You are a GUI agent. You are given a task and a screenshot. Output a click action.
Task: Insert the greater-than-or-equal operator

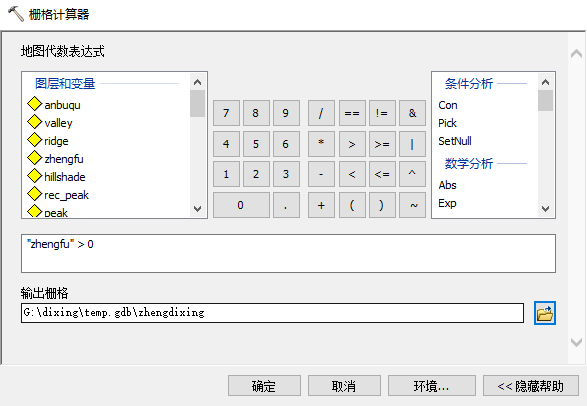pos(382,144)
